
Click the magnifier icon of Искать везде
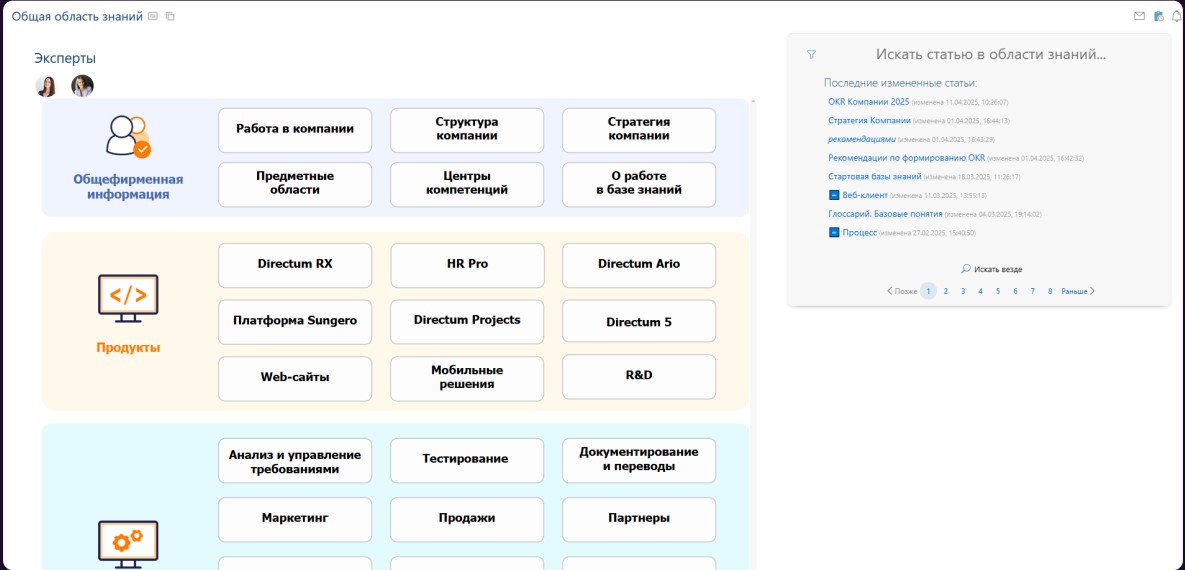[966, 268]
